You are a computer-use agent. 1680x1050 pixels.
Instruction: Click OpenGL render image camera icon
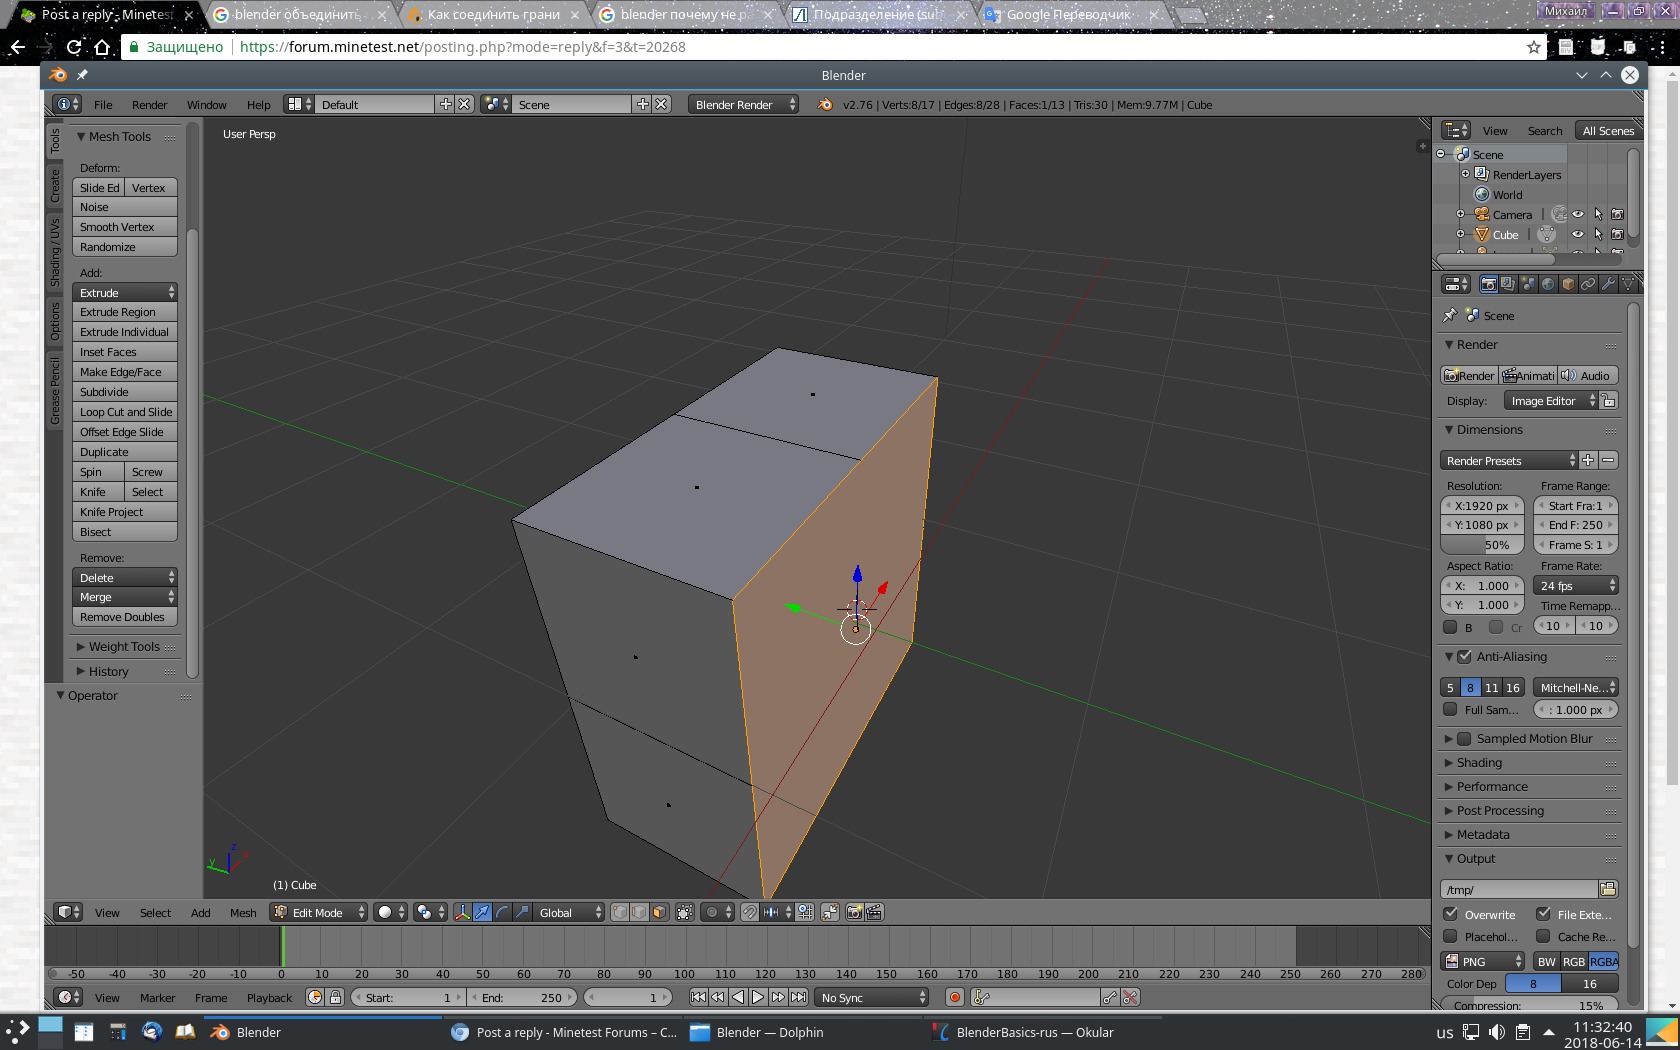pos(854,912)
